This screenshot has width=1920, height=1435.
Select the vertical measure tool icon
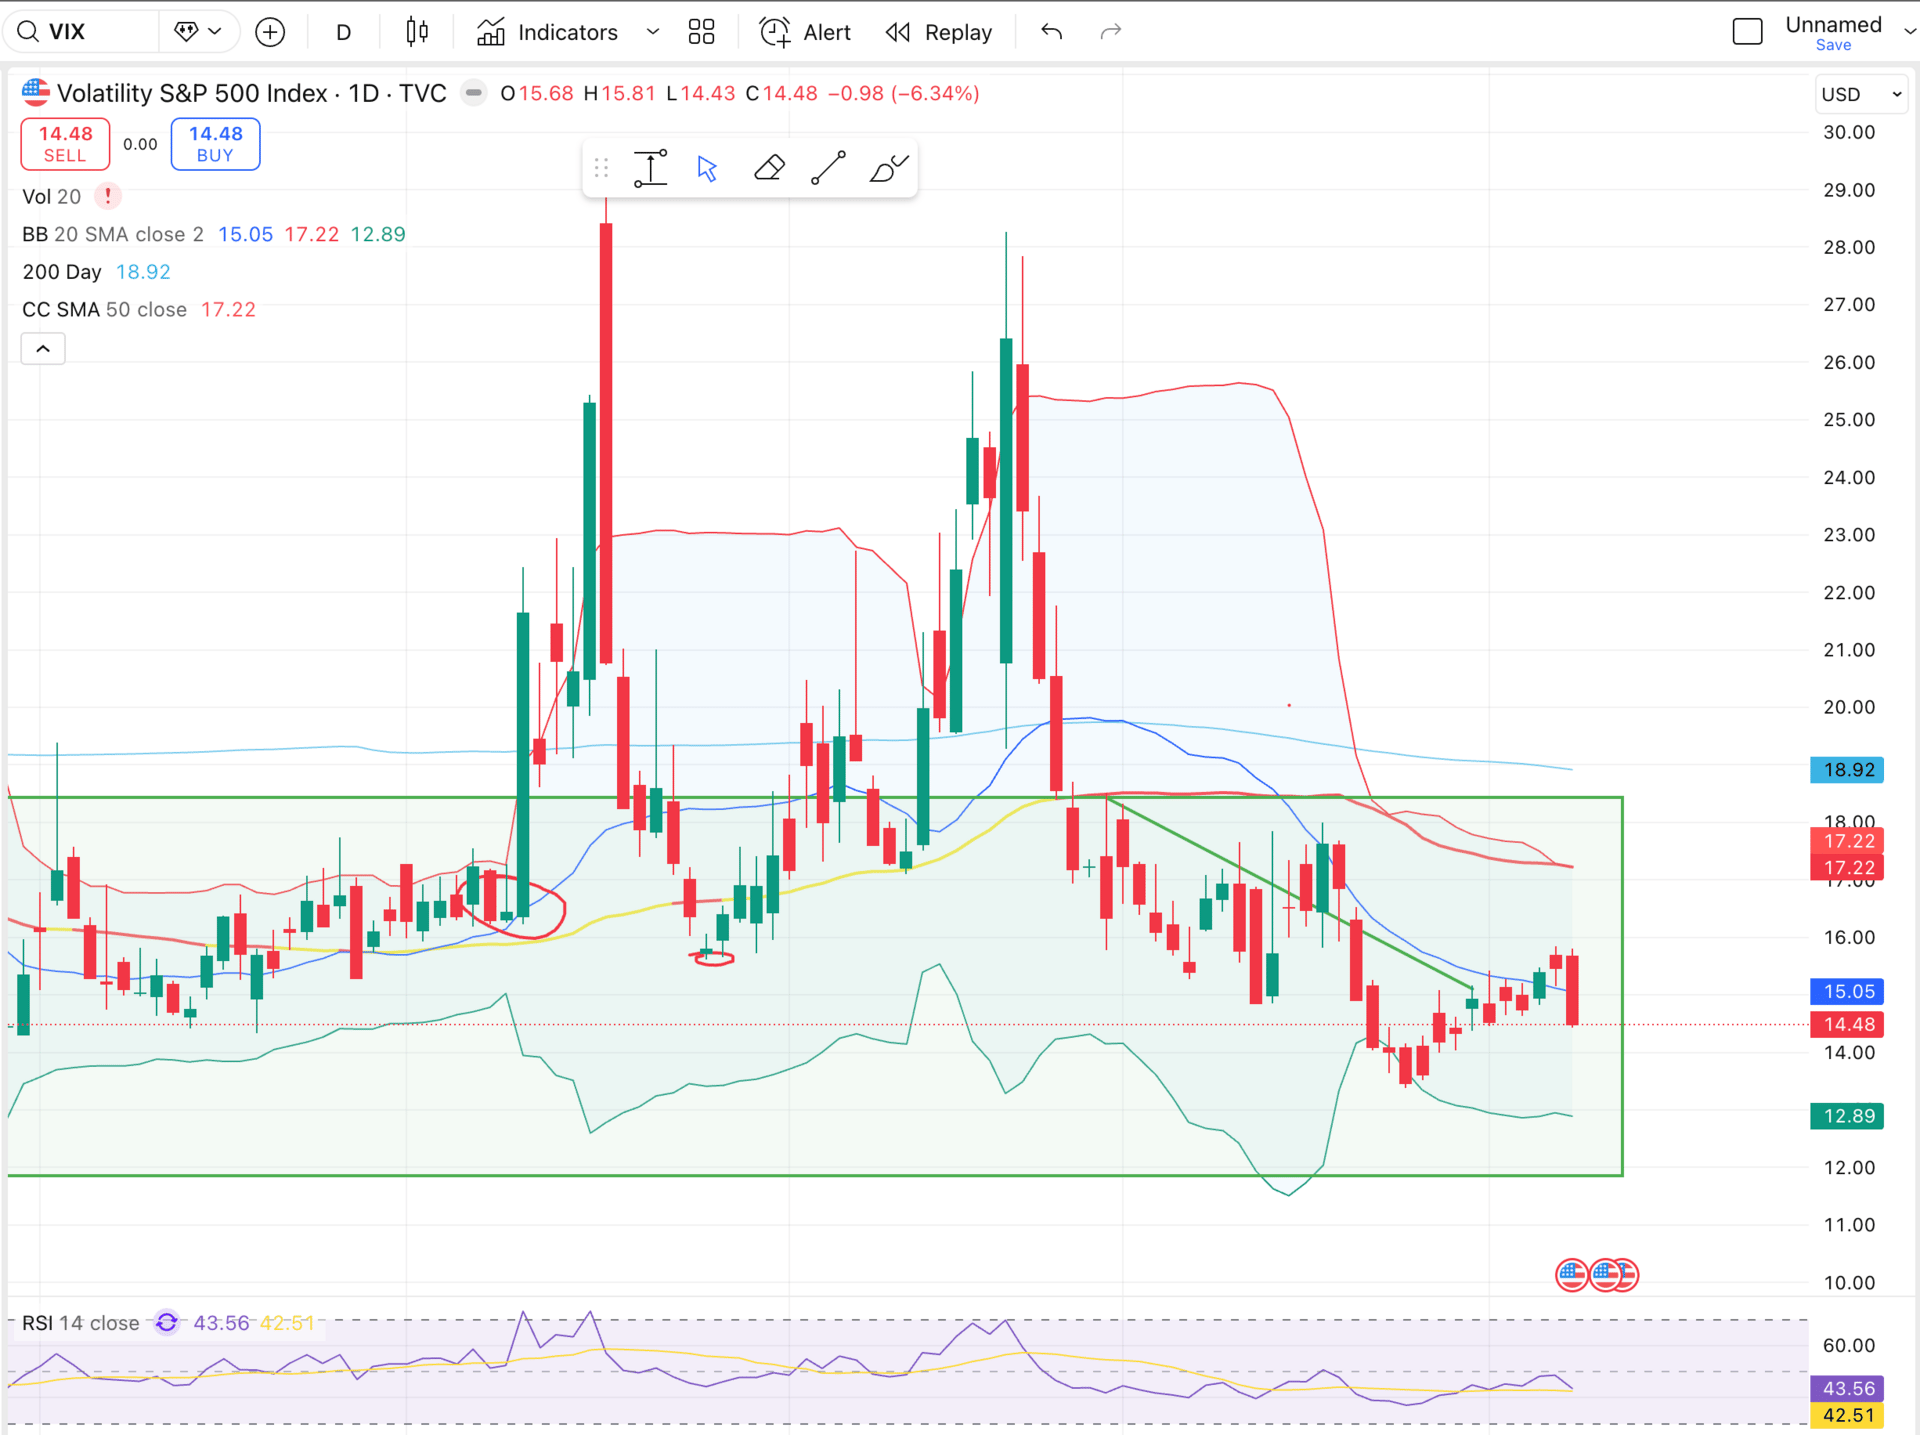point(650,168)
